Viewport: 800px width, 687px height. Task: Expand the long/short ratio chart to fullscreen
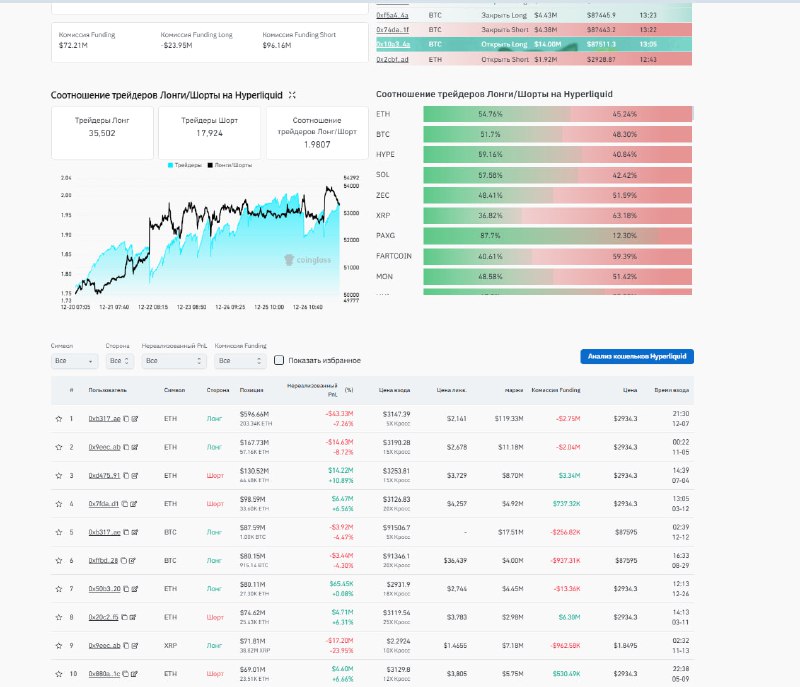(x=292, y=95)
